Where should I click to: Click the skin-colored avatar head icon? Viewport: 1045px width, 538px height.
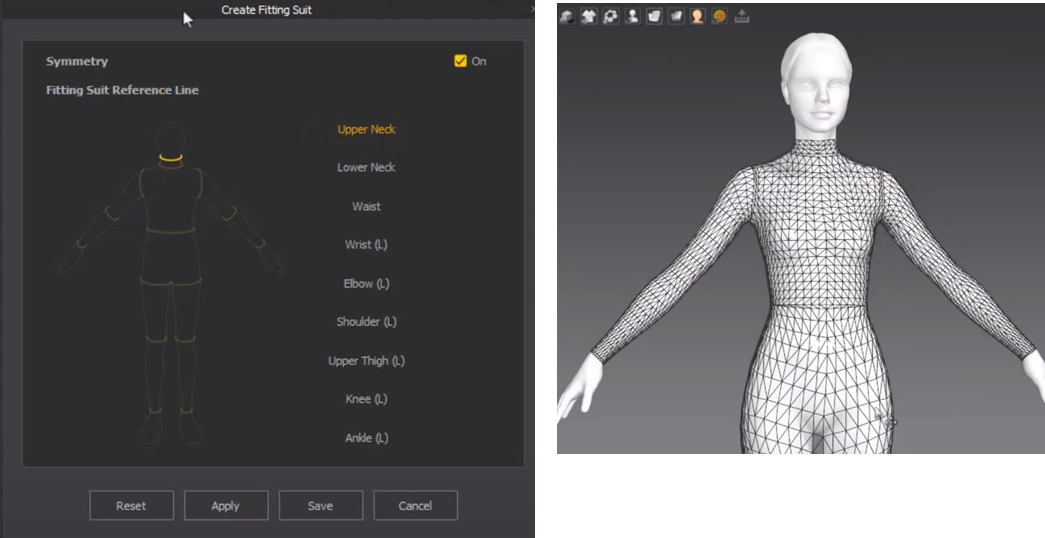click(x=697, y=16)
